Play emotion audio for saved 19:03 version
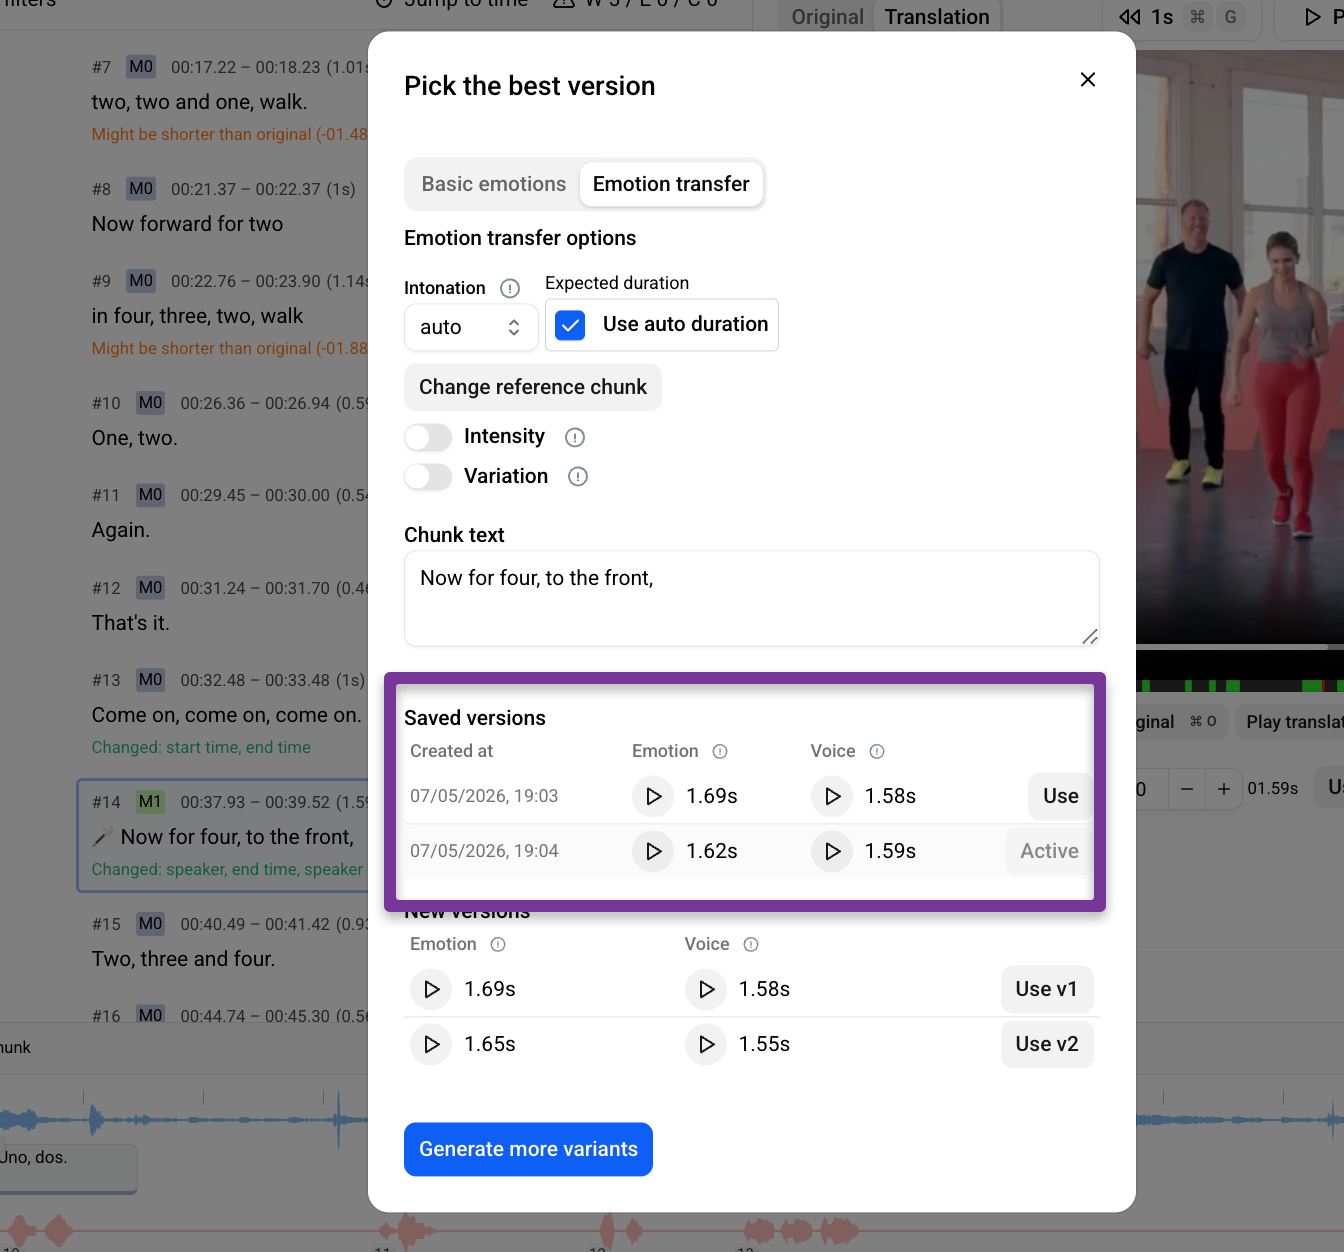Image resolution: width=1344 pixels, height=1252 pixels. coord(653,796)
